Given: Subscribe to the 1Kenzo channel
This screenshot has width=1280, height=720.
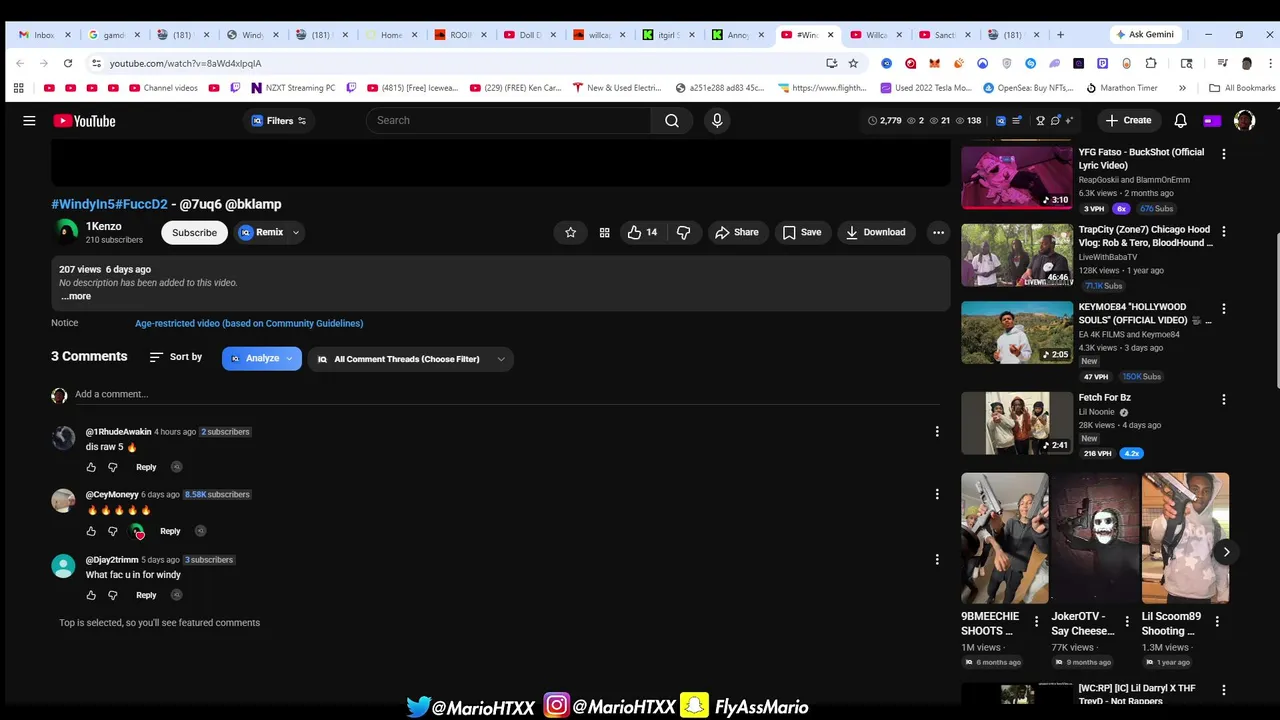Looking at the screenshot, I should point(194,232).
